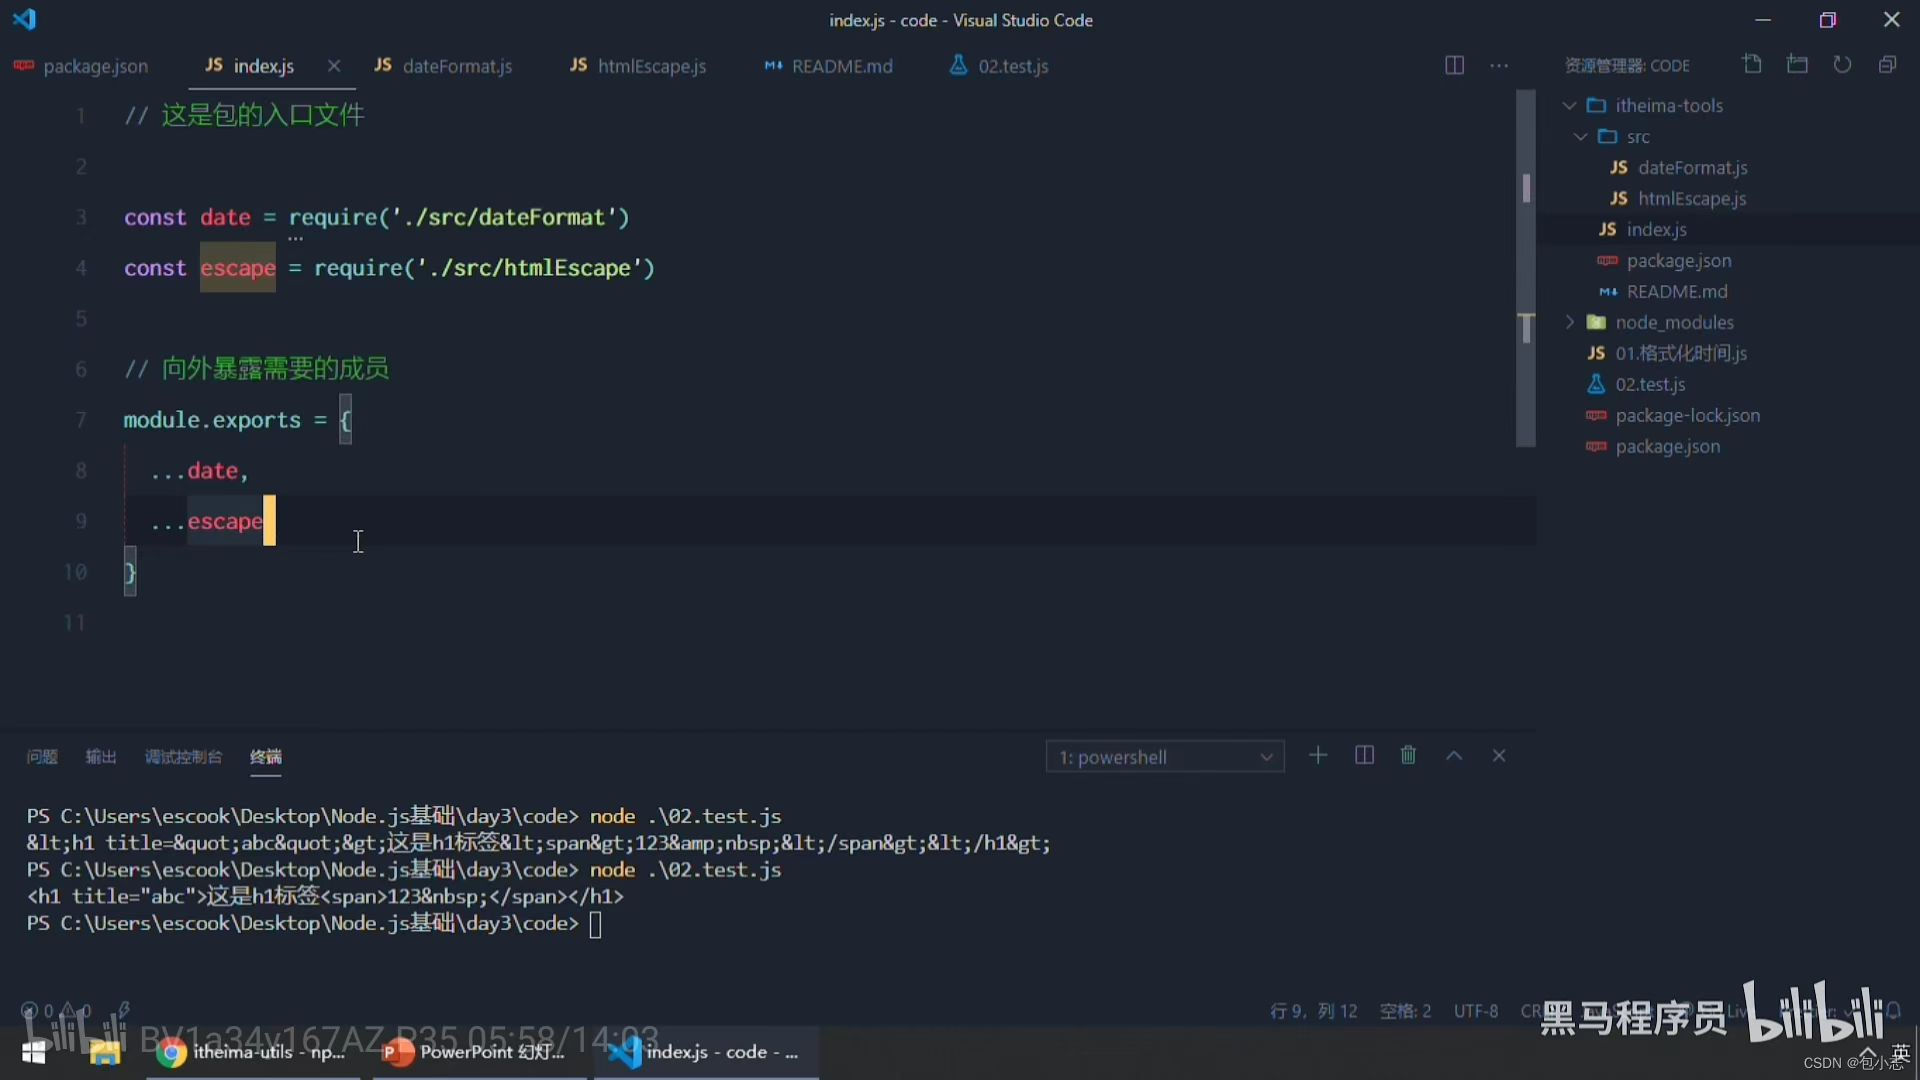Click the VS Code logo icon

[x=24, y=19]
